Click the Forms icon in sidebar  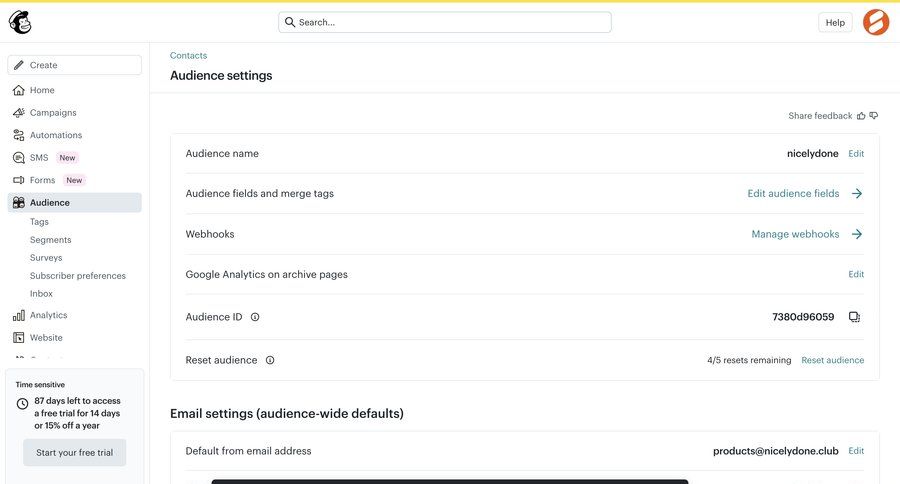[19, 180]
